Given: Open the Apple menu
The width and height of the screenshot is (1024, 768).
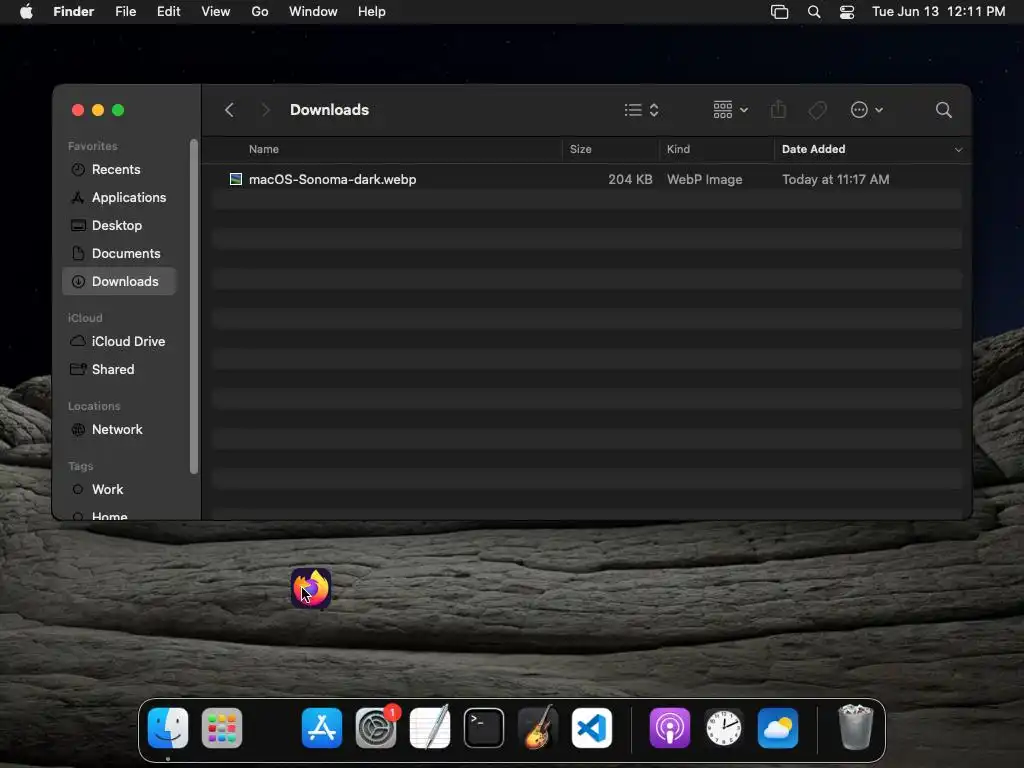Looking at the screenshot, I should (x=26, y=12).
